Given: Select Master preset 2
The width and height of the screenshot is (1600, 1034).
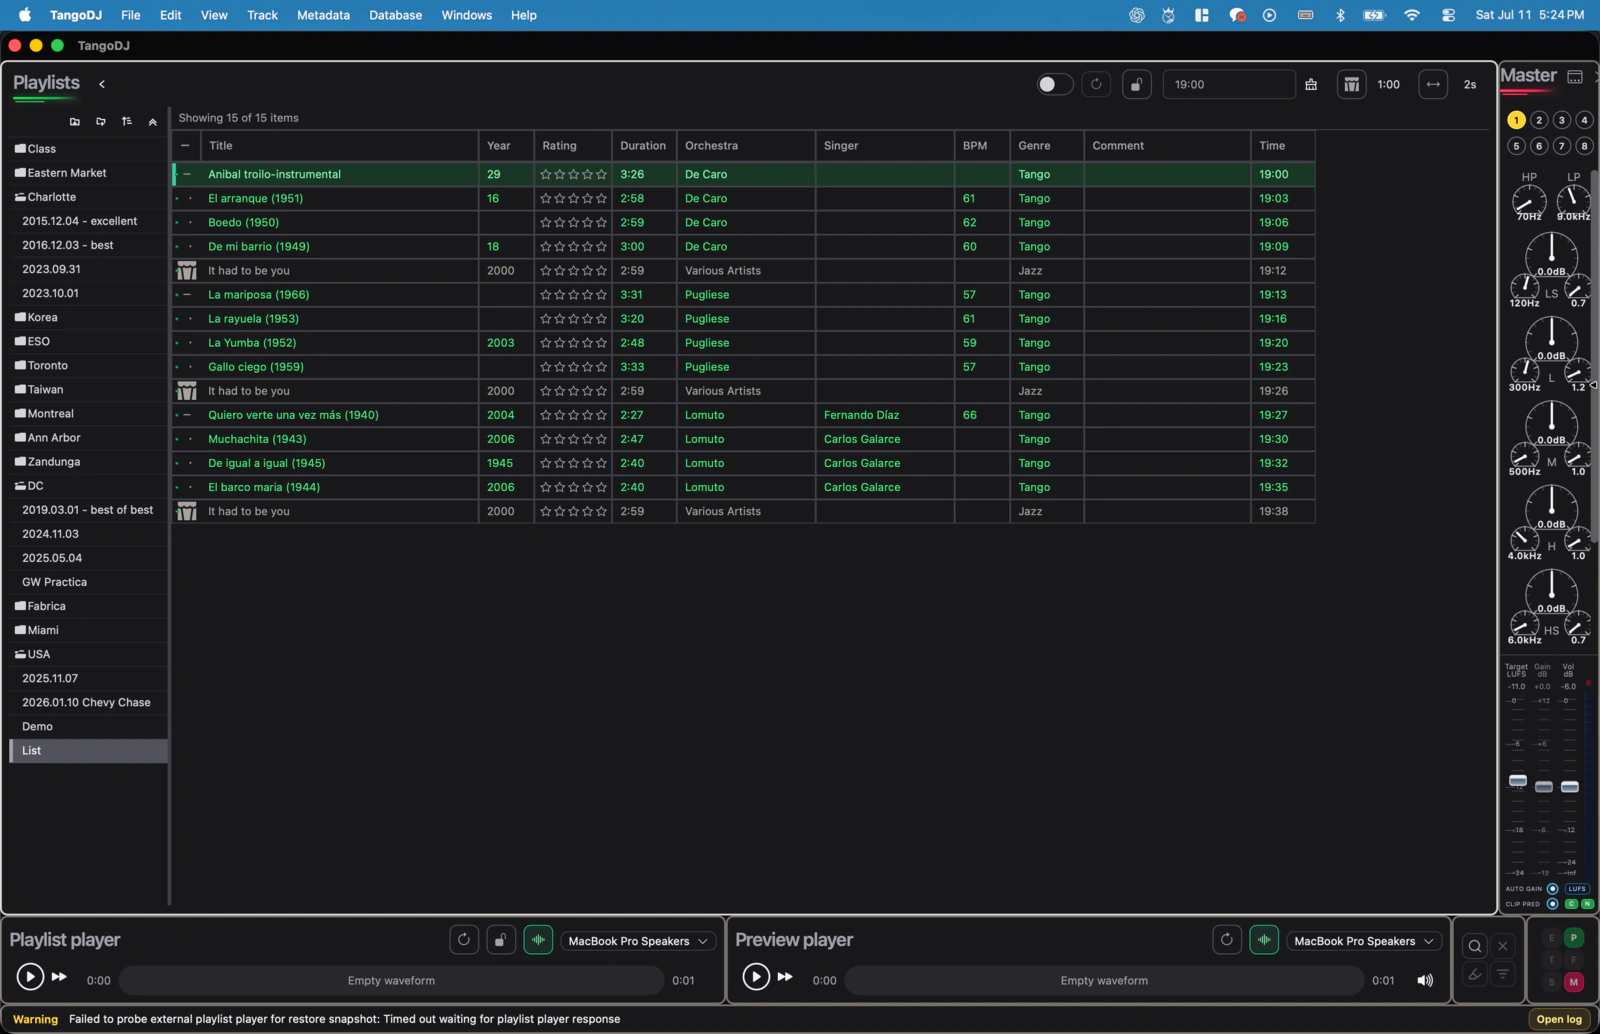Looking at the screenshot, I should [x=1539, y=120].
